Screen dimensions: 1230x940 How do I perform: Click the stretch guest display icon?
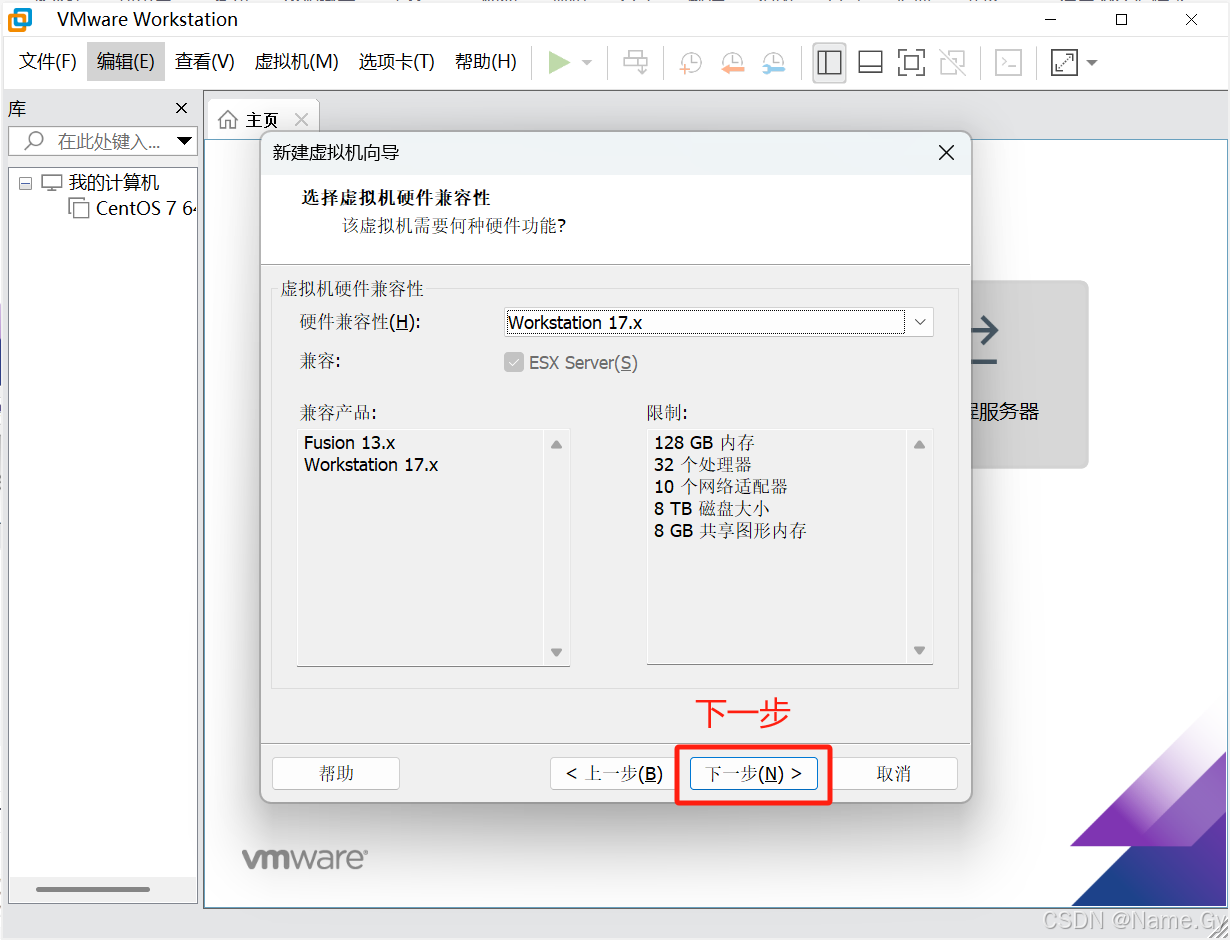click(x=1064, y=63)
